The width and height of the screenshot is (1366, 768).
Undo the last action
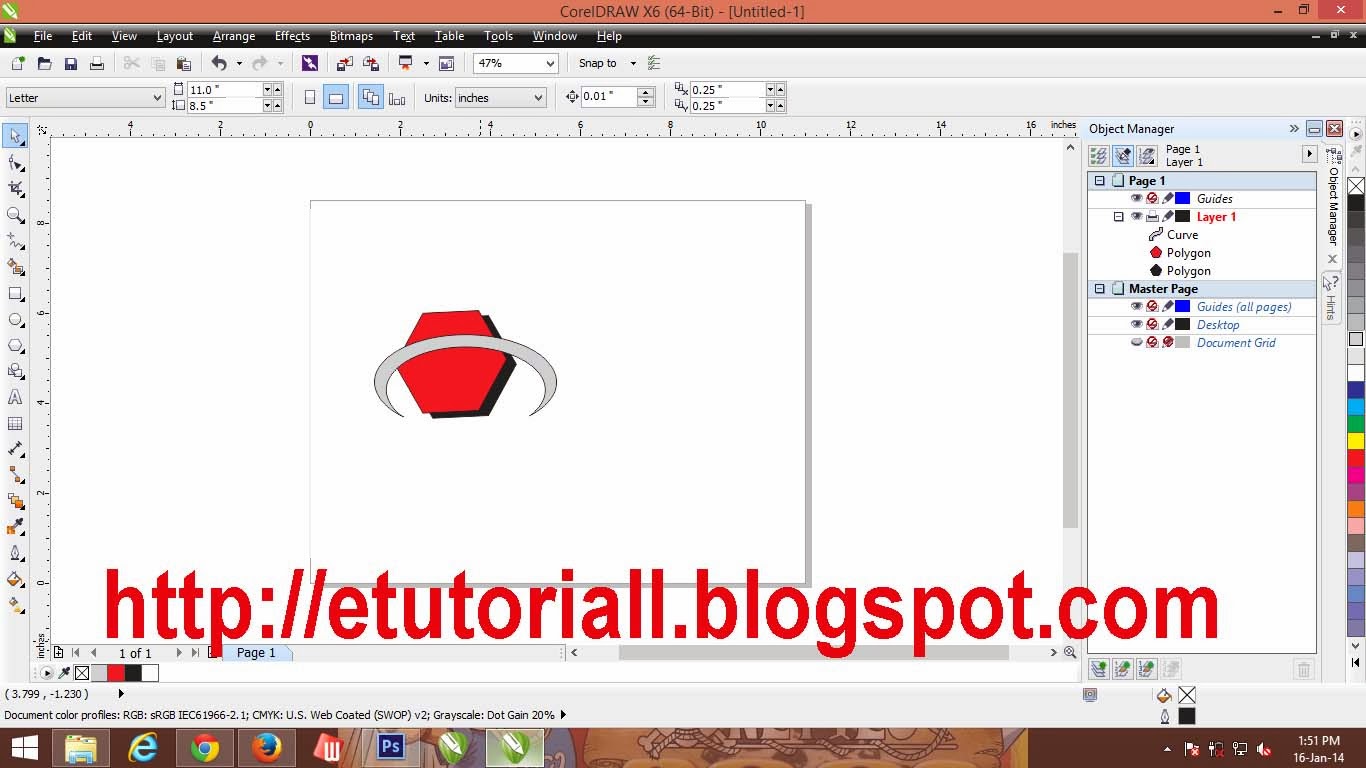(x=219, y=63)
